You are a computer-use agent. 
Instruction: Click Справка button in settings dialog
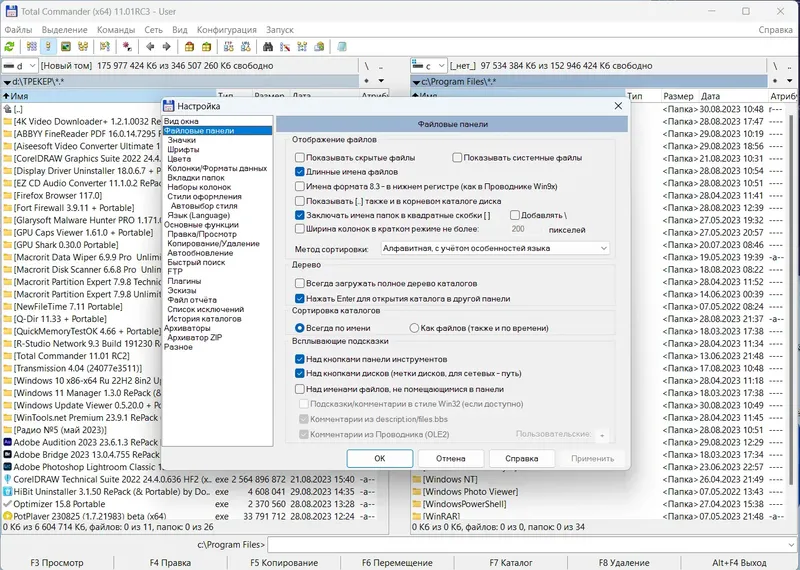[521, 458]
